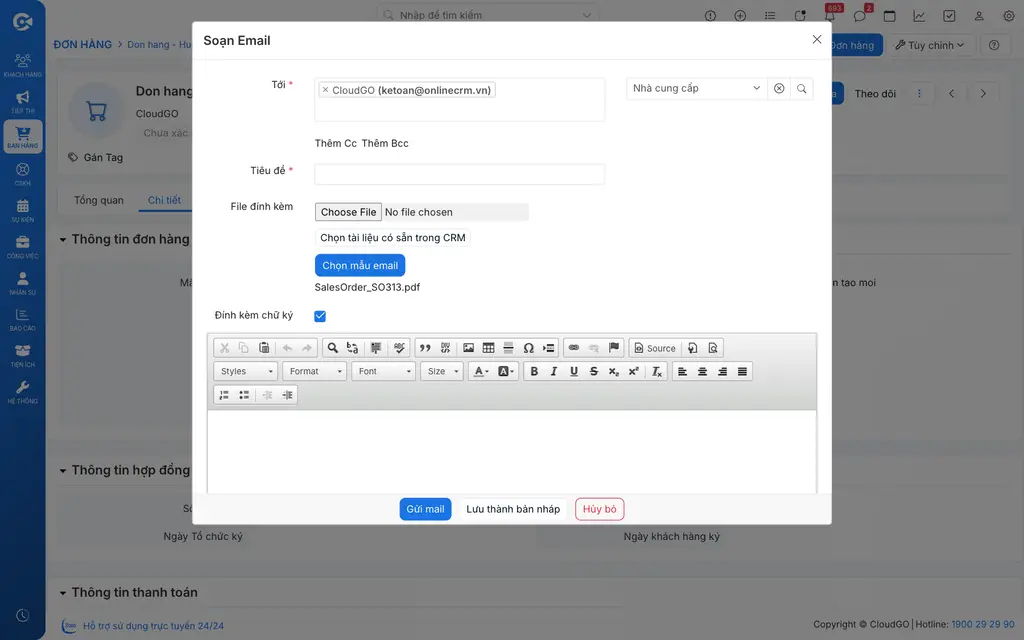
Task: Open CSKH module in sidebar
Action: pyautogui.click(x=23, y=174)
